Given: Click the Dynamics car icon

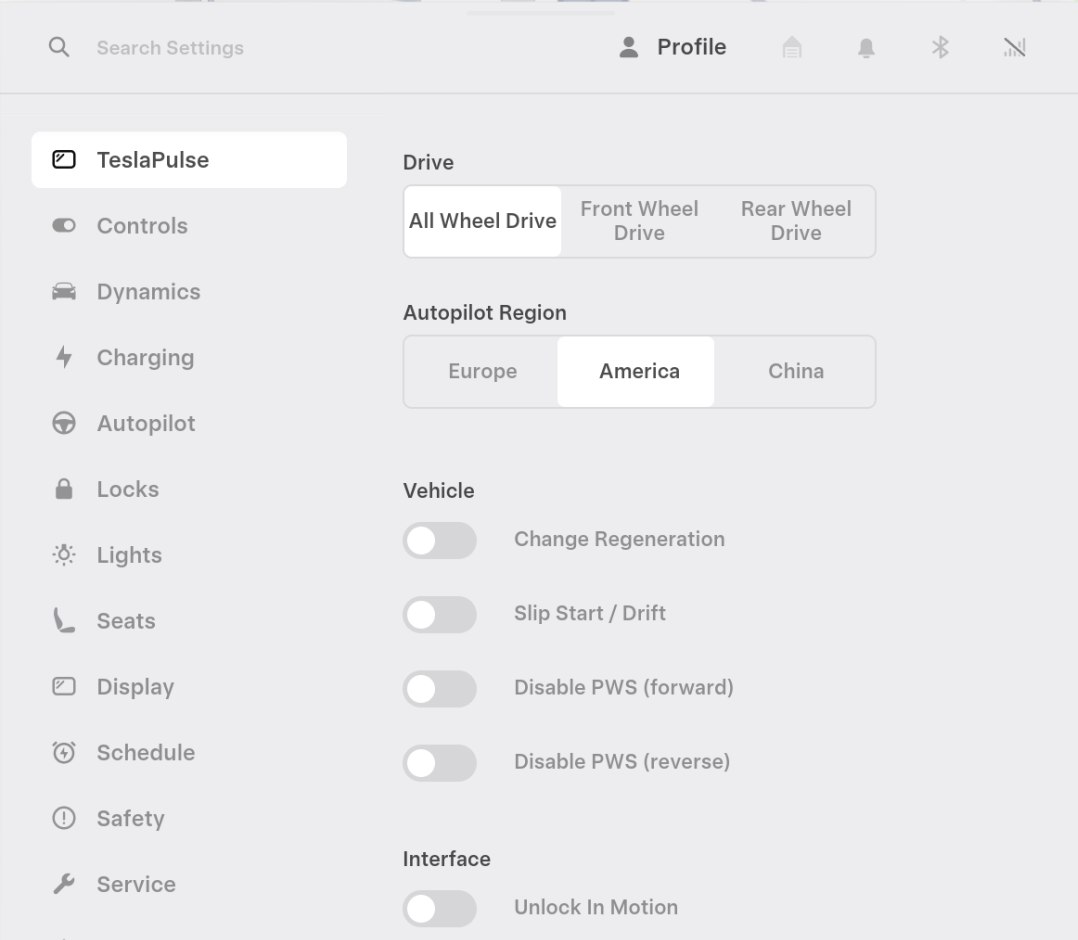Looking at the screenshot, I should pos(64,292).
